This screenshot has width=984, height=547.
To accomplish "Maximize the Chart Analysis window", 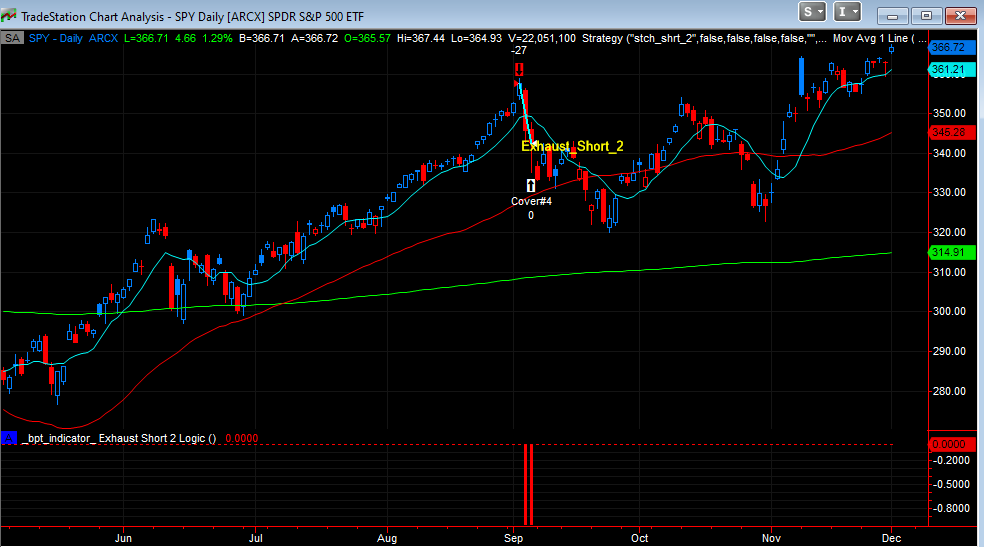I will point(926,15).
